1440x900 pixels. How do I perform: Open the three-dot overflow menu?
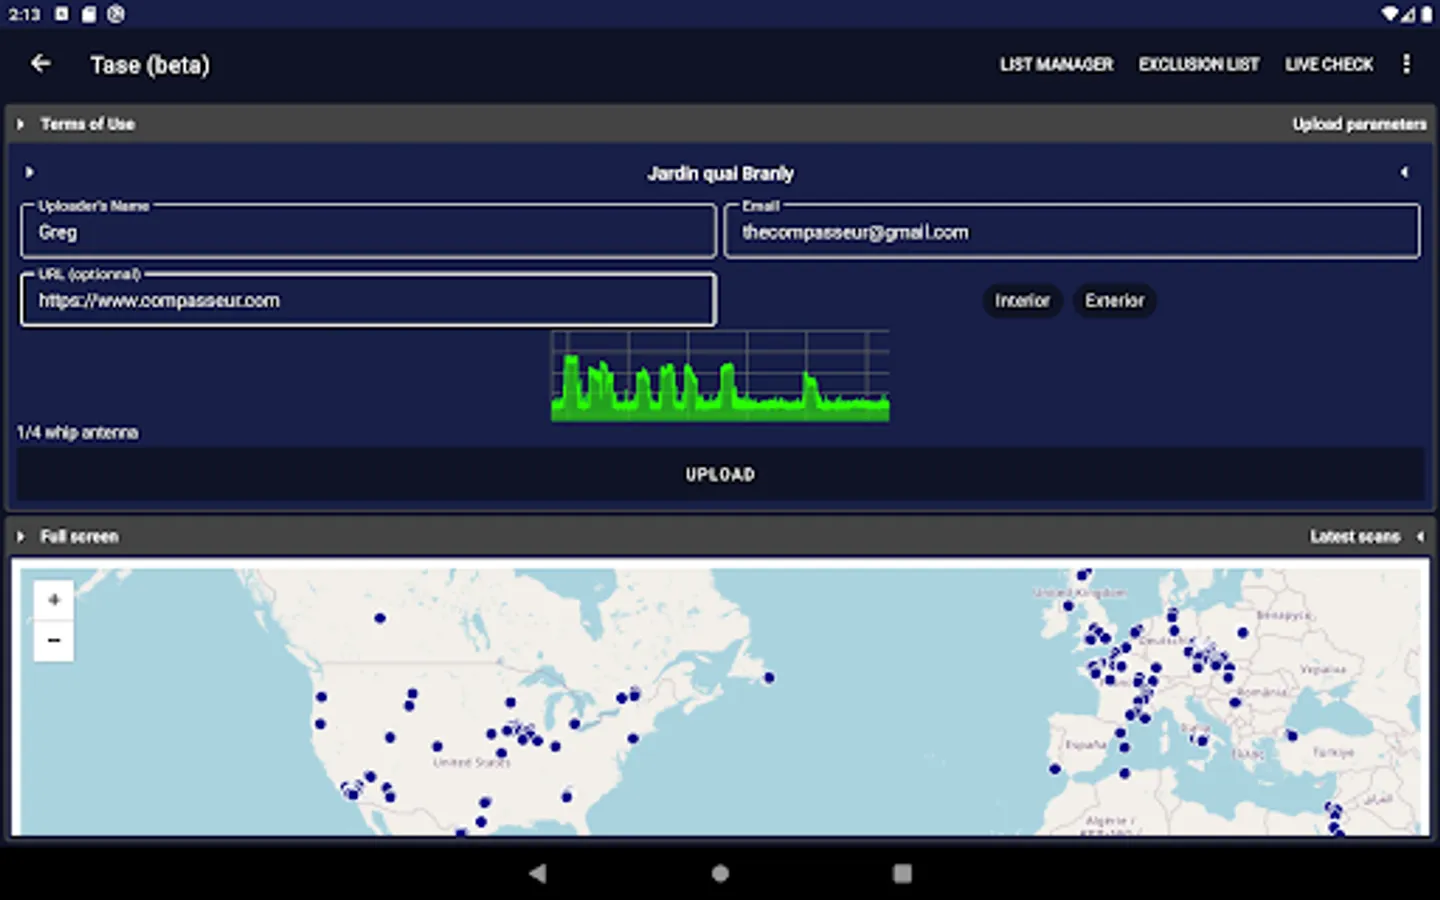pos(1406,64)
